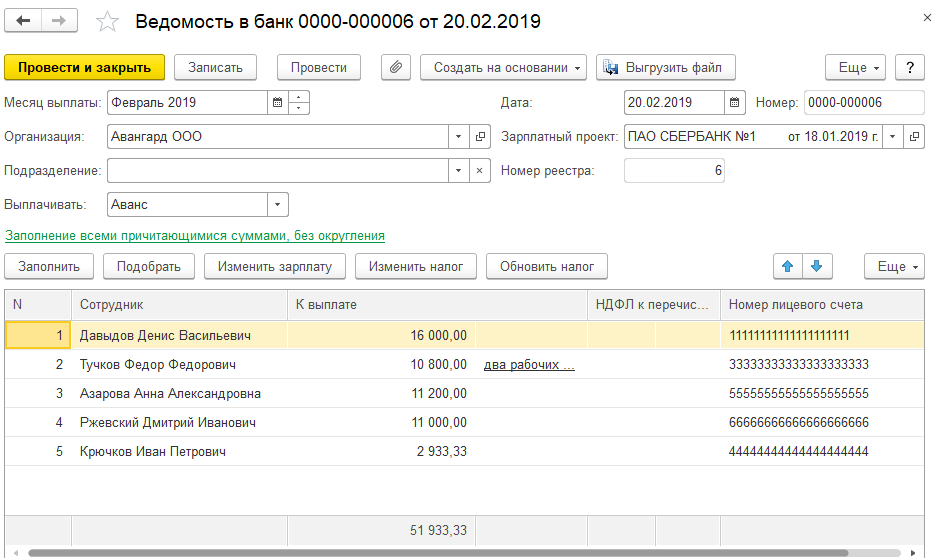Screen dimensions: 936x558
Task: Click the Провести и закрыть button
Action: (84, 67)
